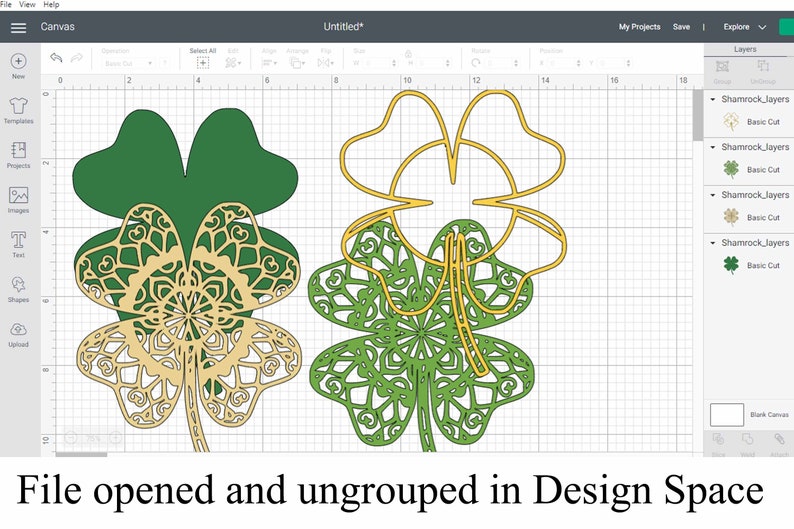Select the yellow outline shamrock layer thumbnail
Image resolution: width=794 pixels, height=529 pixels.
click(x=731, y=121)
